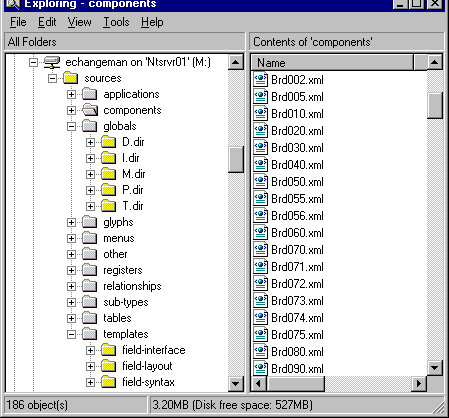Expand the applications folder node

click(x=71, y=94)
